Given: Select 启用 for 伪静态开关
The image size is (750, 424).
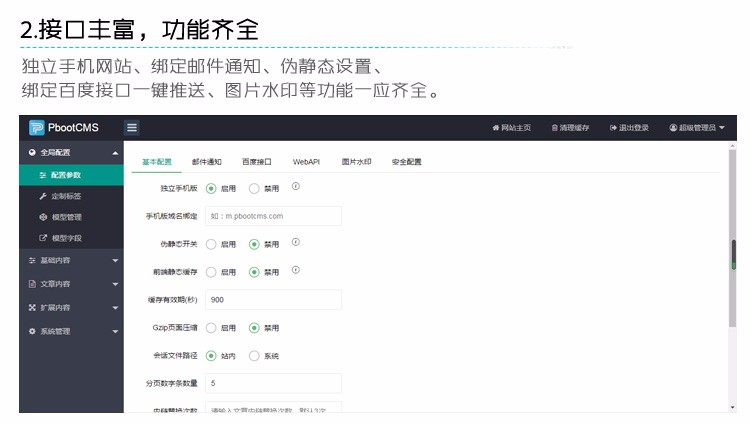Looking at the screenshot, I should click(x=211, y=244).
